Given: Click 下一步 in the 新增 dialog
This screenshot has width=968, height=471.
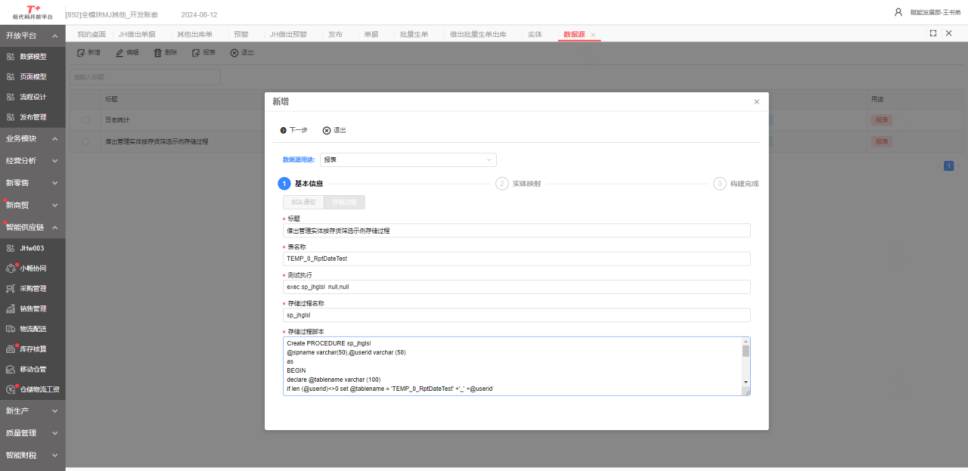Looking at the screenshot, I should [294, 130].
